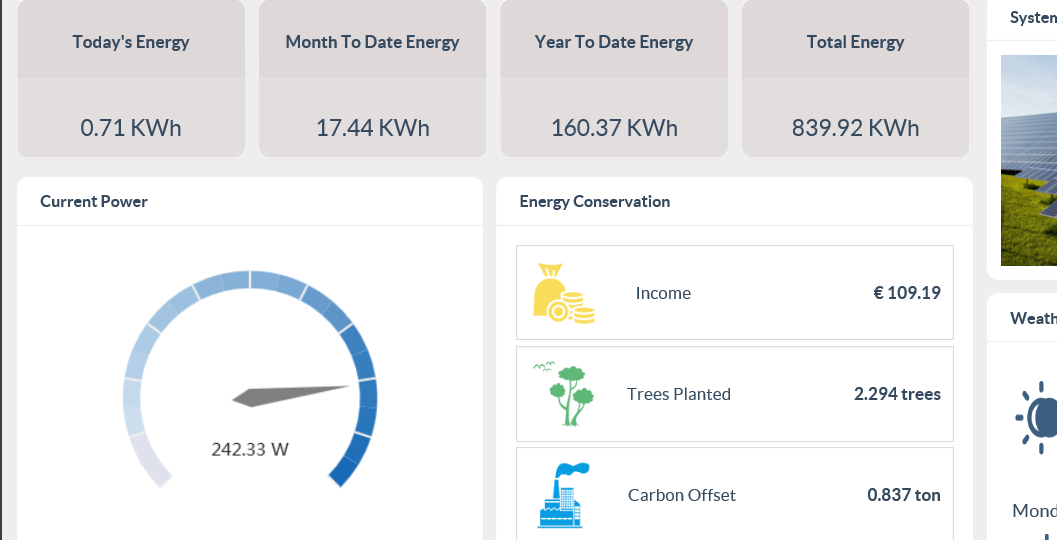The height and width of the screenshot is (540, 1057).
Task: Click the 839.92 KWh value
Action: tap(855, 127)
